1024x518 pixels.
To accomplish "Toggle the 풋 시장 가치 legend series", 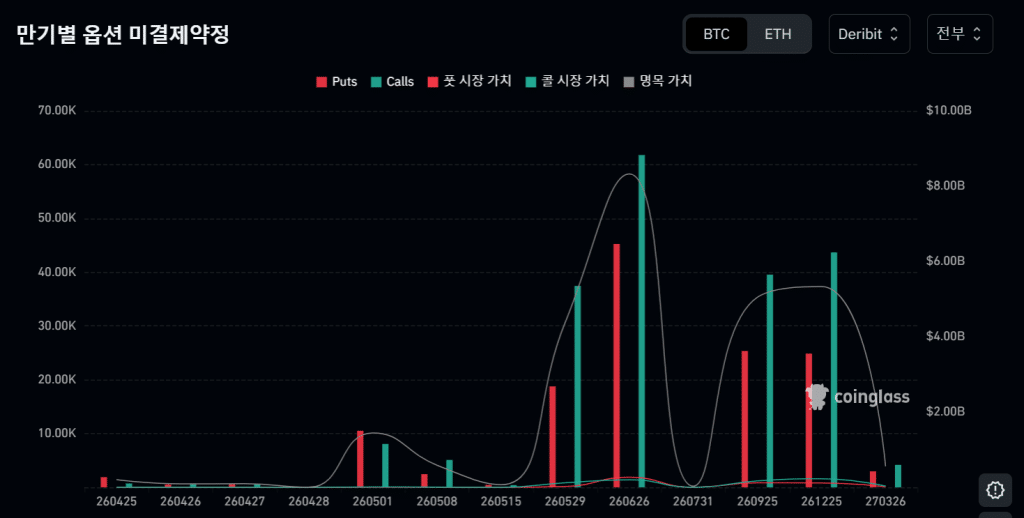I will pyautogui.click(x=469, y=81).
